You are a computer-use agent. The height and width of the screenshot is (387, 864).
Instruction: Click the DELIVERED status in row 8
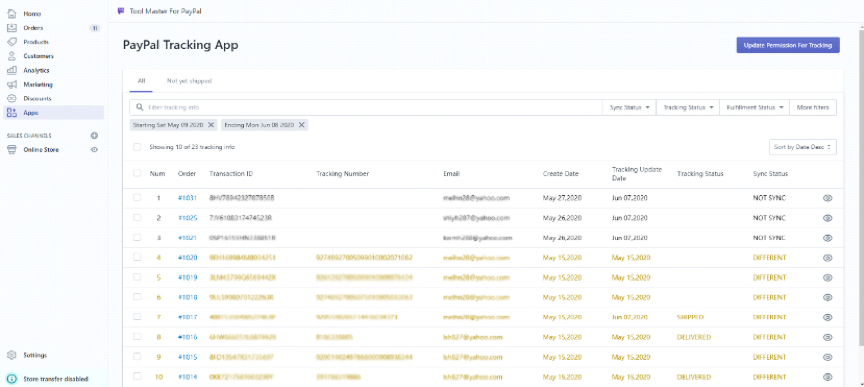click(x=694, y=337)
